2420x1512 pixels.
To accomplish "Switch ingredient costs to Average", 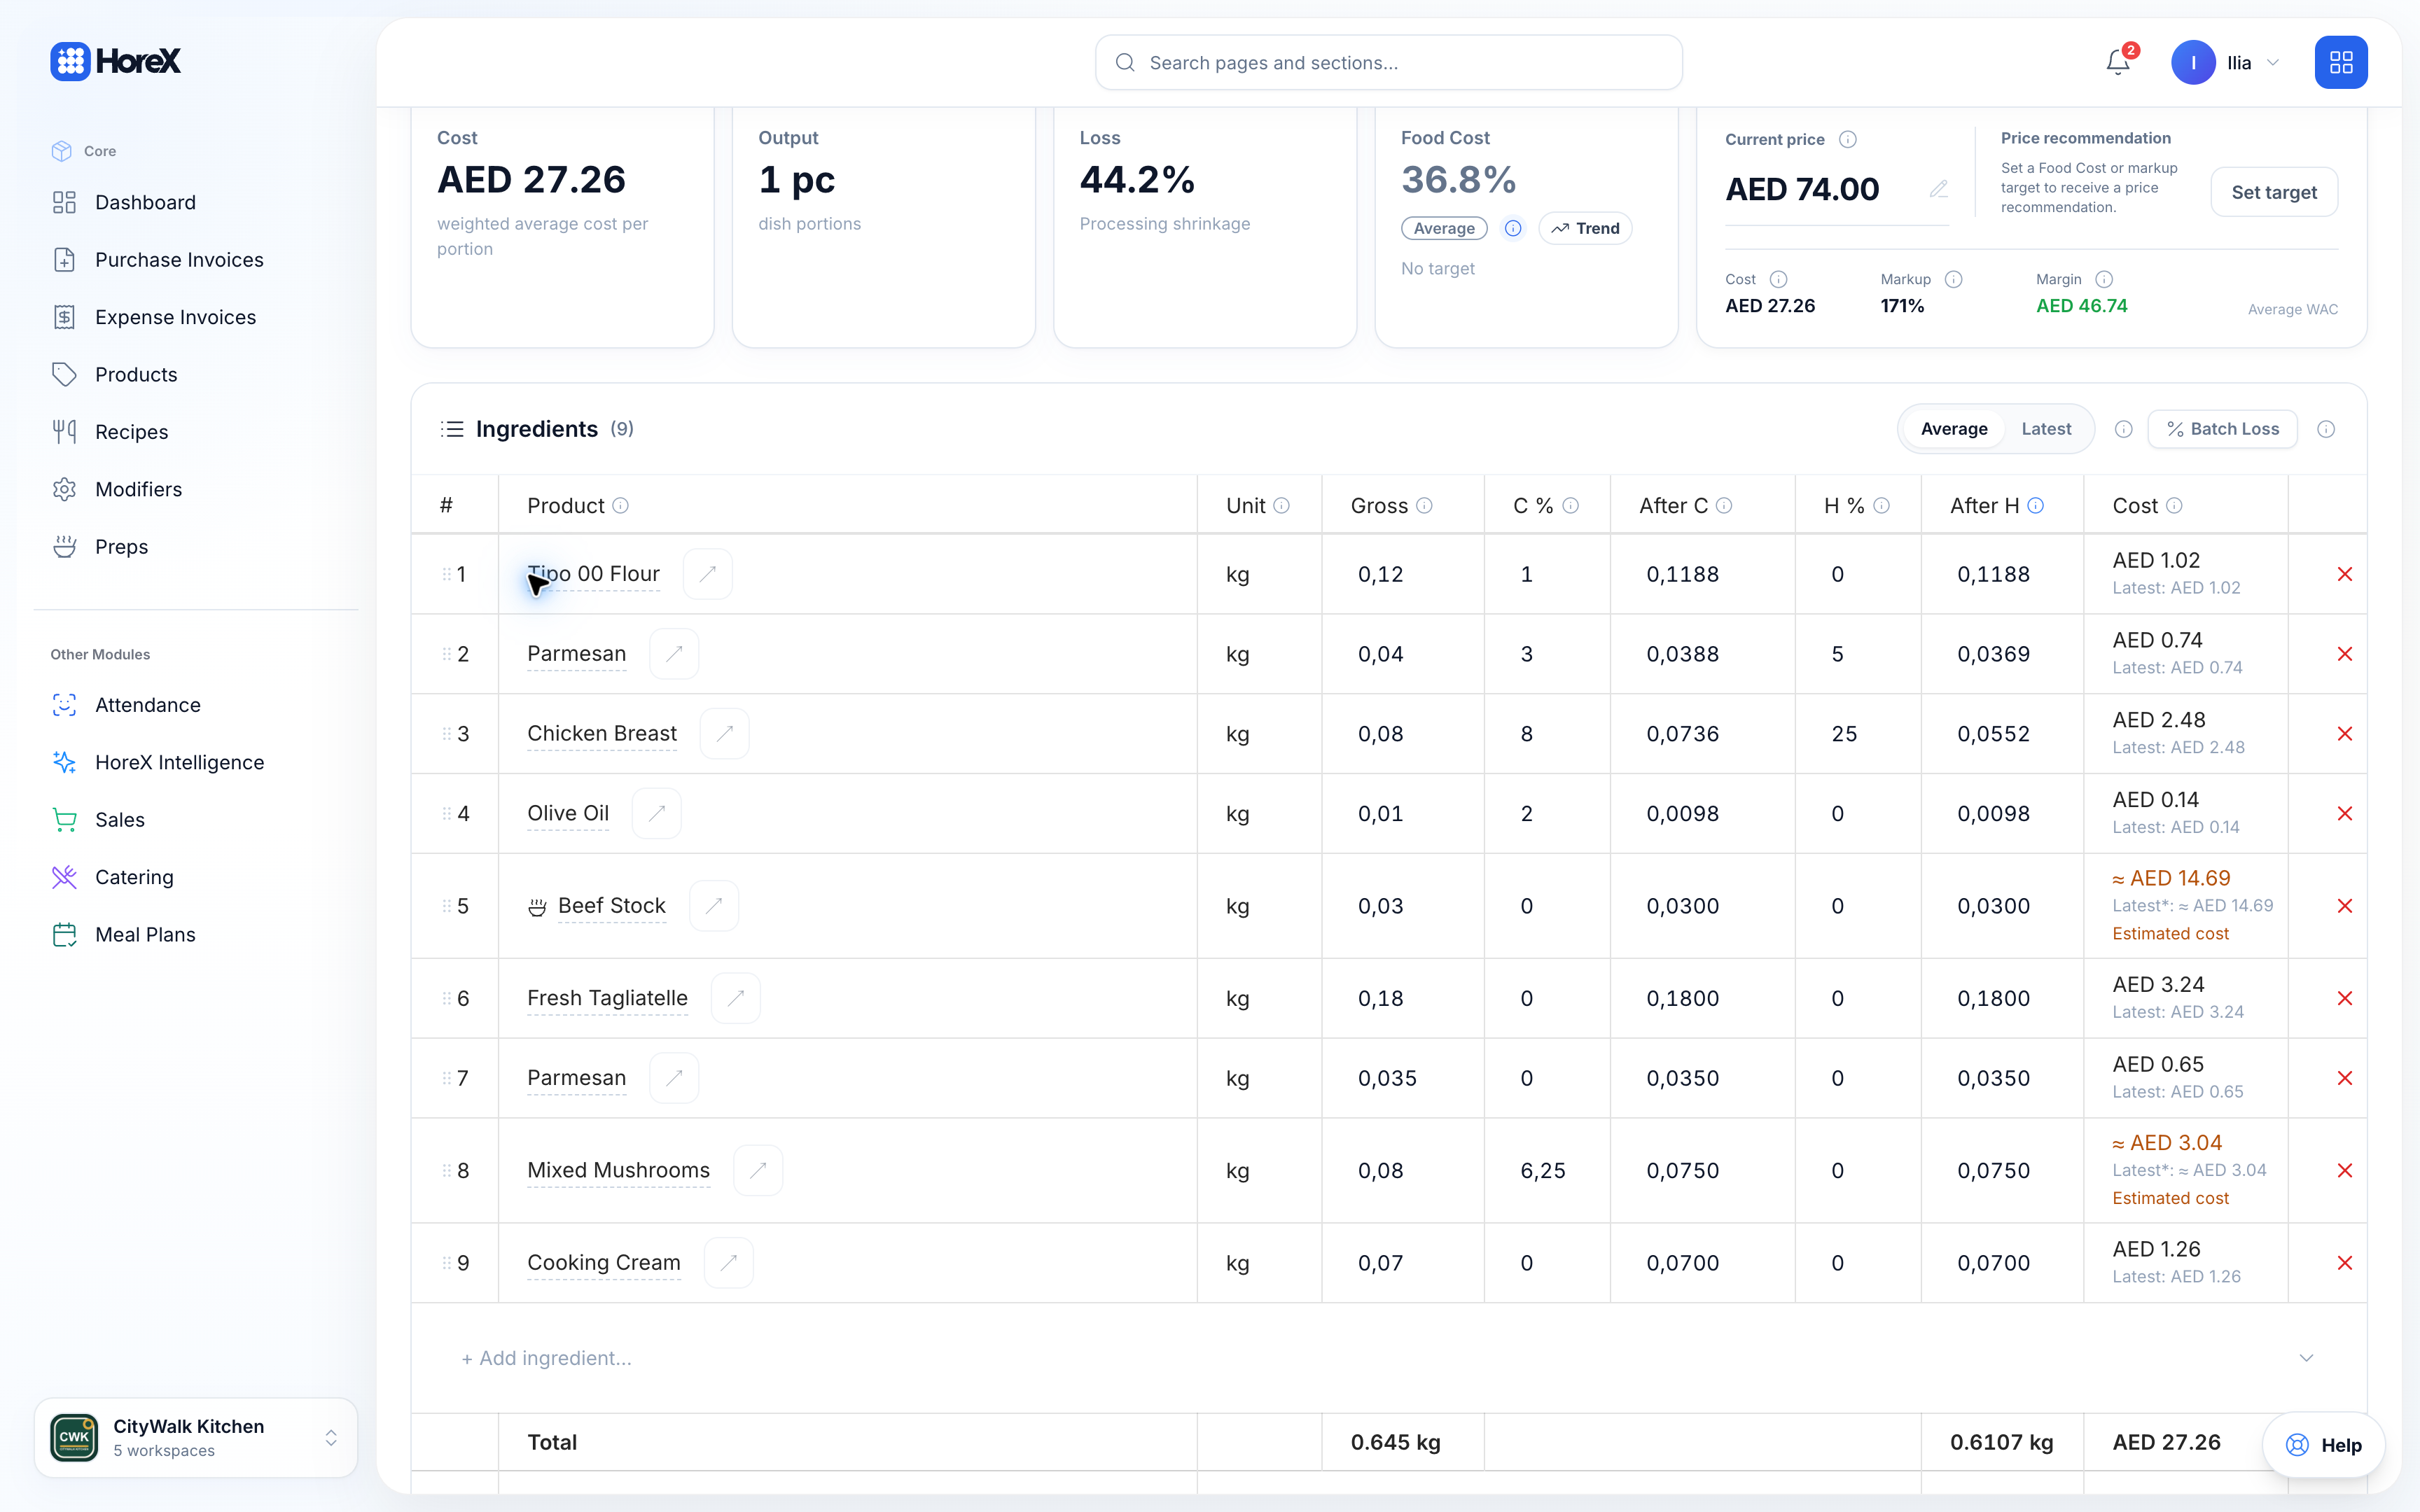I will tap(1953, 429).
